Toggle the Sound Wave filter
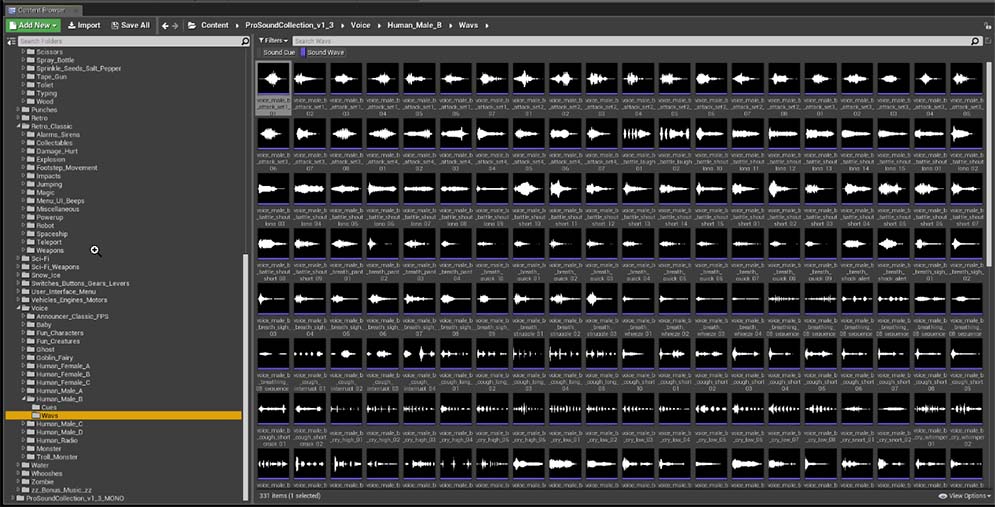Image resolution: width=995 pixels, height=507 pixels. click(x=323, y=53)
